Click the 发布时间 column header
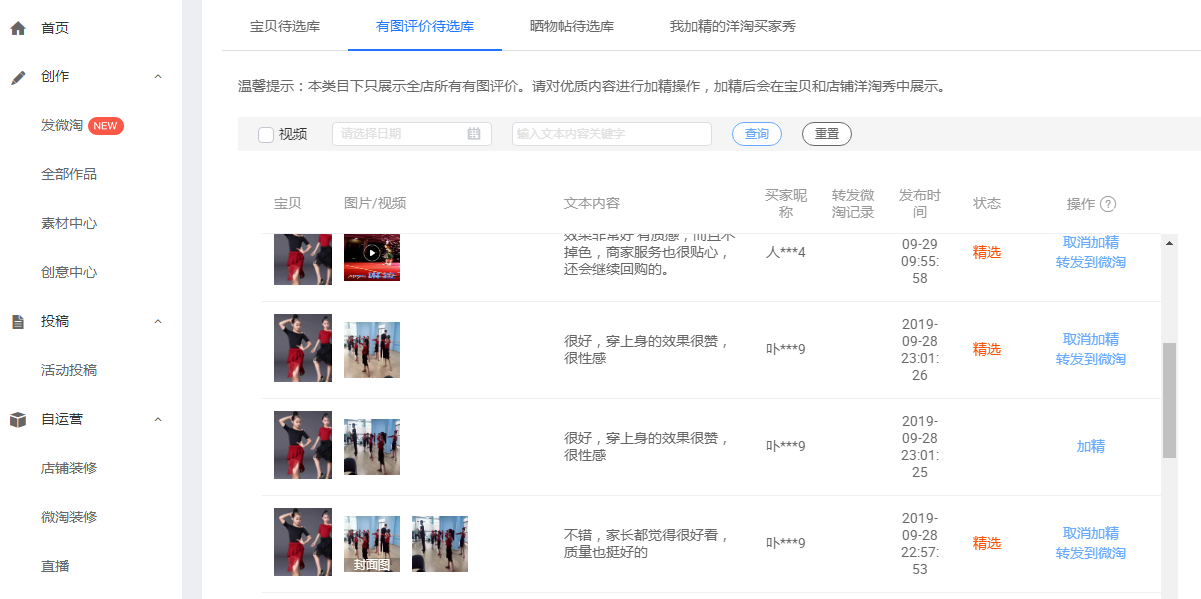 [920, 204]
